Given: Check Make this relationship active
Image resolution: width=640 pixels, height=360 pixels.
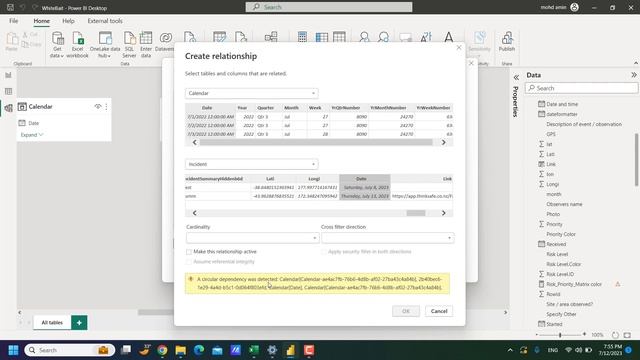Looking at the screenshot, I should tap(189, 252).
